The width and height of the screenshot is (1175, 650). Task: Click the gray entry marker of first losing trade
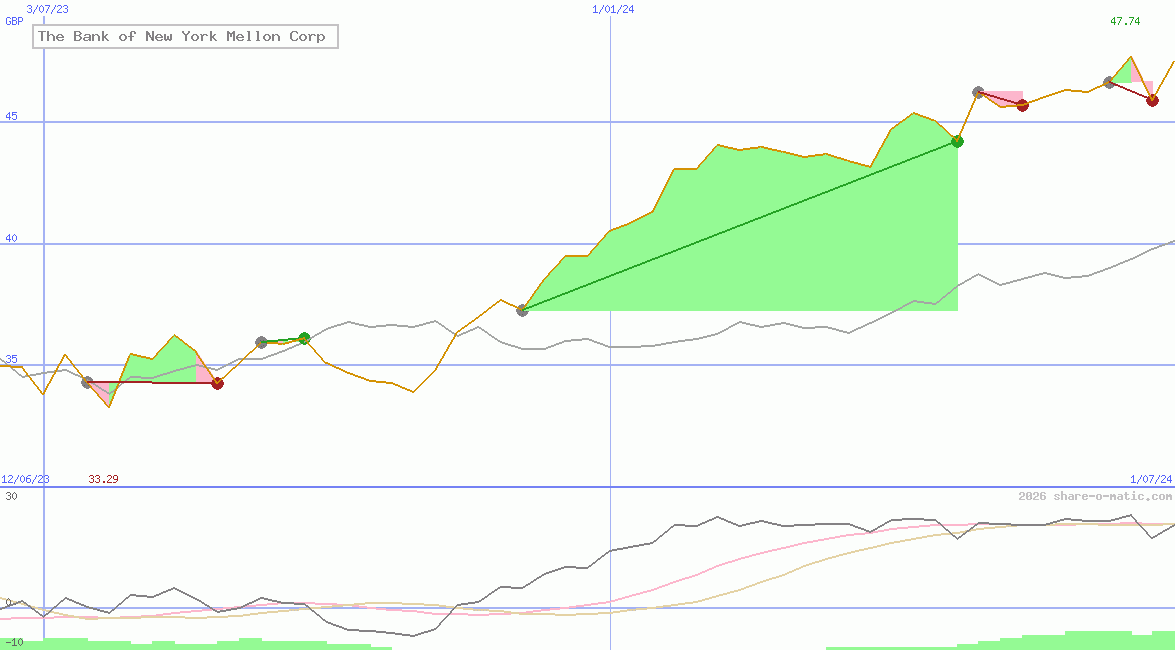87,382
